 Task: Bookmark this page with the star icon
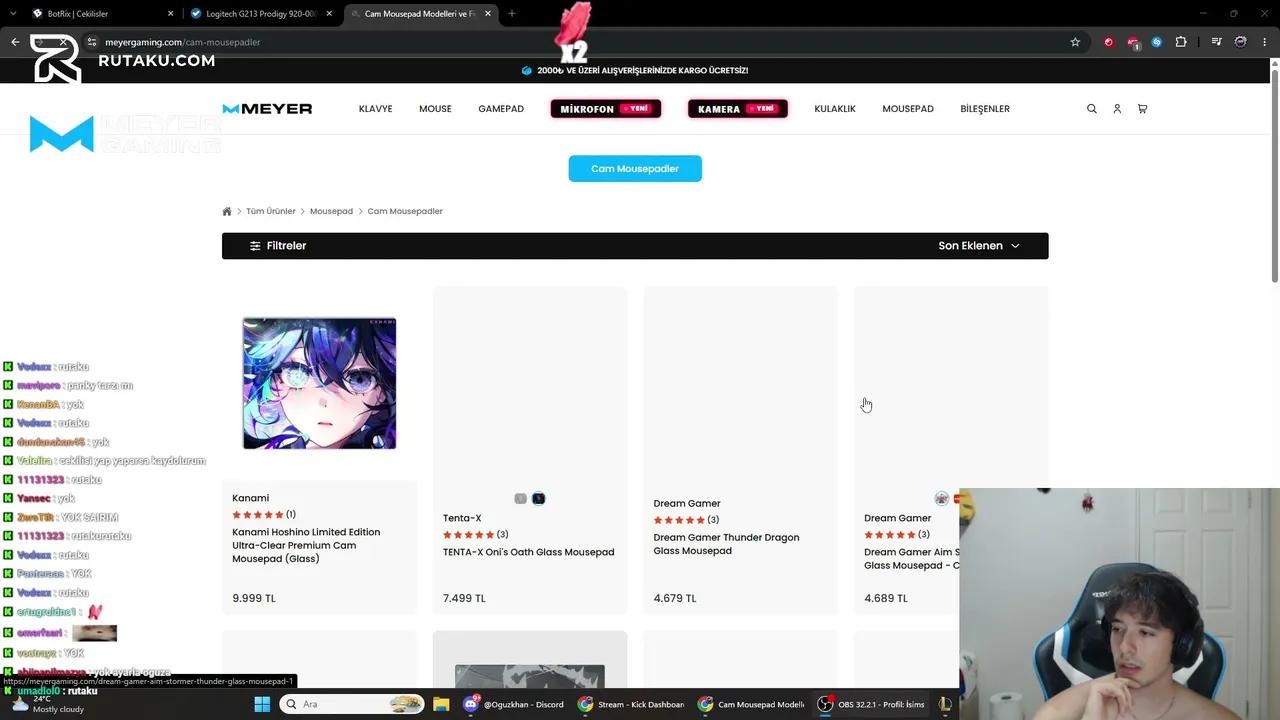coord(1075,42)
